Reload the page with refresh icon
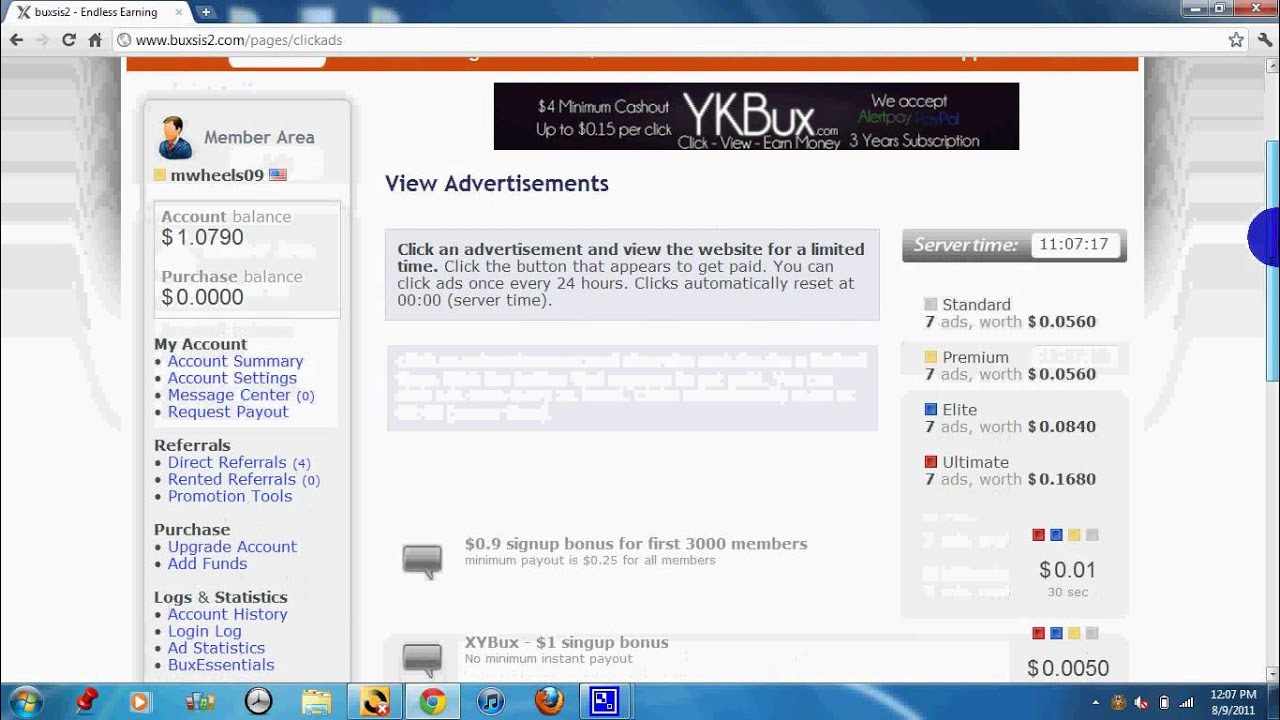Image resolution: width=1280 pixels, height=720 pixels. (x=68, y=40)
